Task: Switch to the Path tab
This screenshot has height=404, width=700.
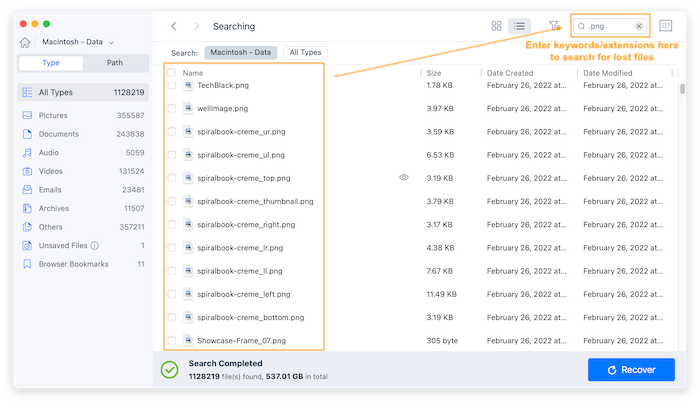Action: coord(115,63)
